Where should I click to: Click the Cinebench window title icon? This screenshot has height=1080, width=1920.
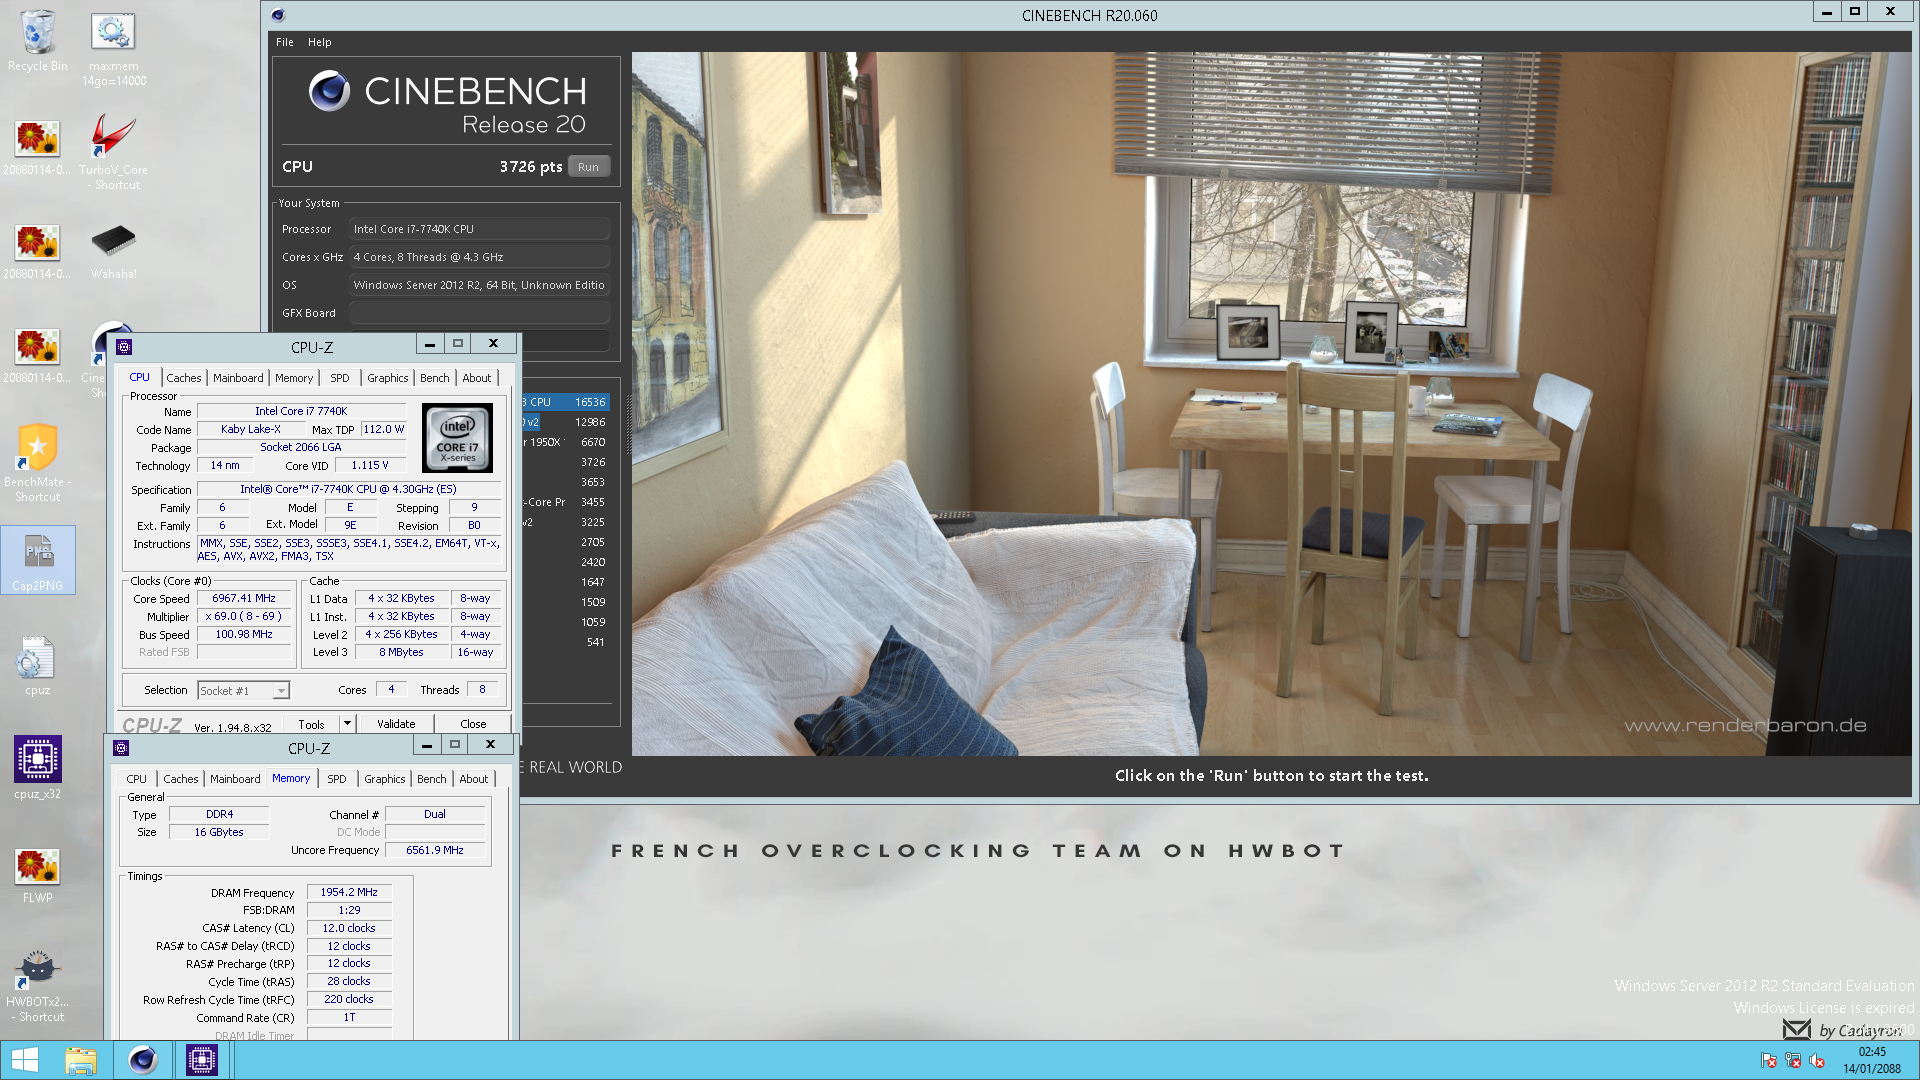tap(278, 15)
